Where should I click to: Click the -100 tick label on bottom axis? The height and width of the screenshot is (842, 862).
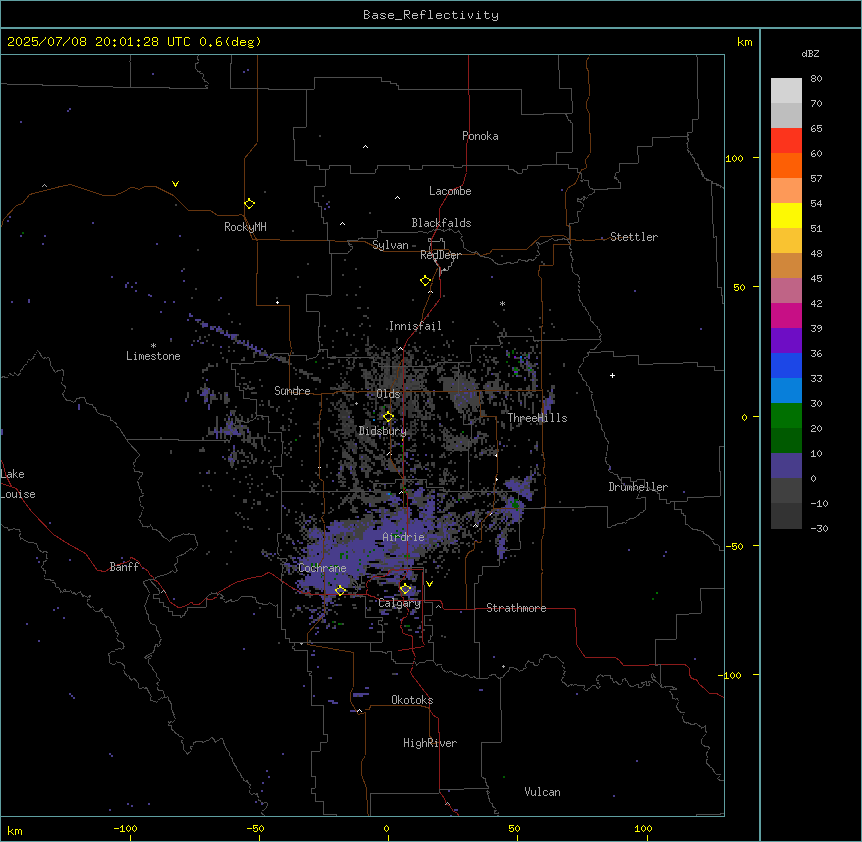[125, 828]
